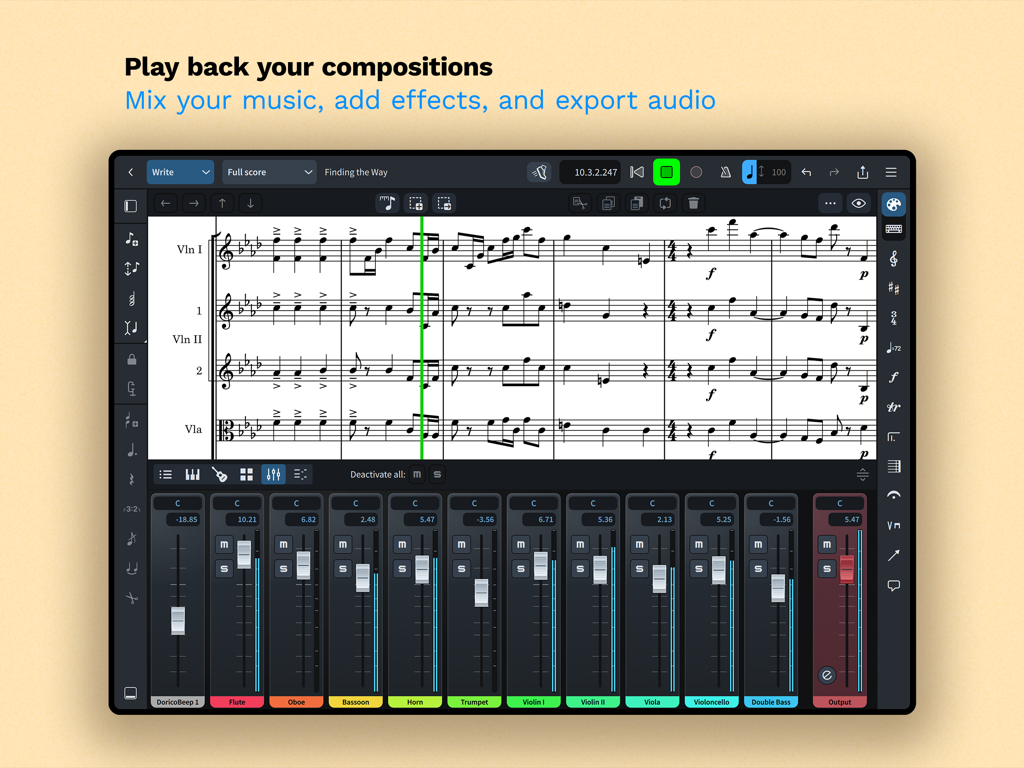Viewport: 1024px width, 768px height.
Task: Mute the Flute channel in the mixer
Action: 226,545
